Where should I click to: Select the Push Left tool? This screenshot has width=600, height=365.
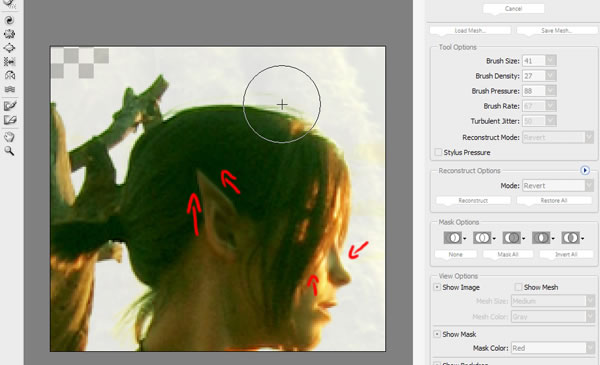pos(10,61)
